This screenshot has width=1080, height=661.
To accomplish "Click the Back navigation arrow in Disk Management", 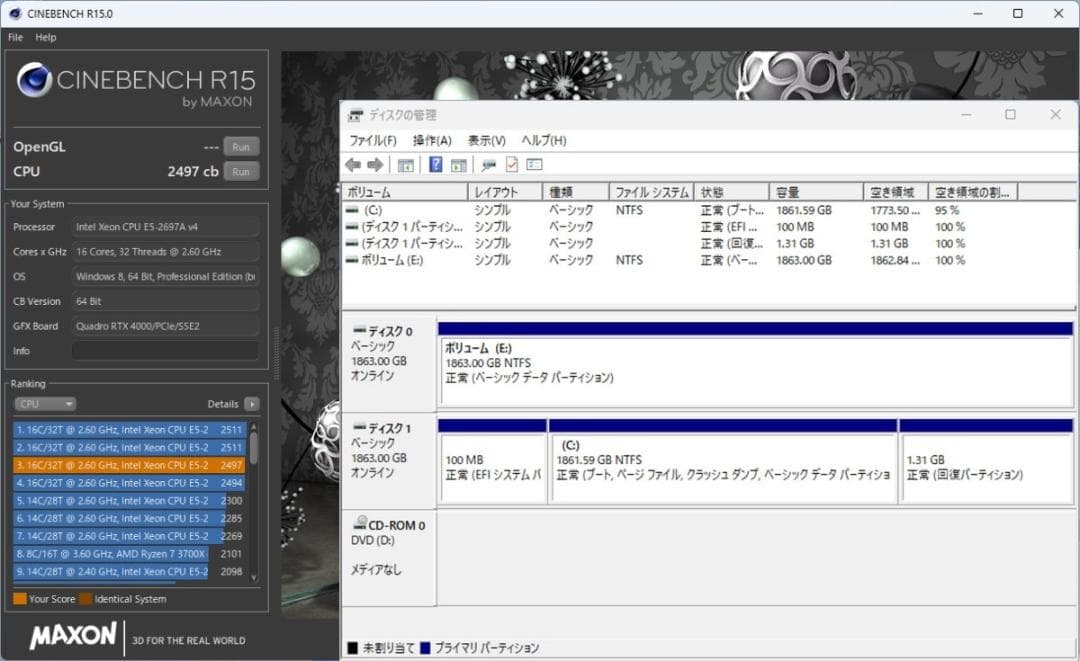I will pos(354,165).
